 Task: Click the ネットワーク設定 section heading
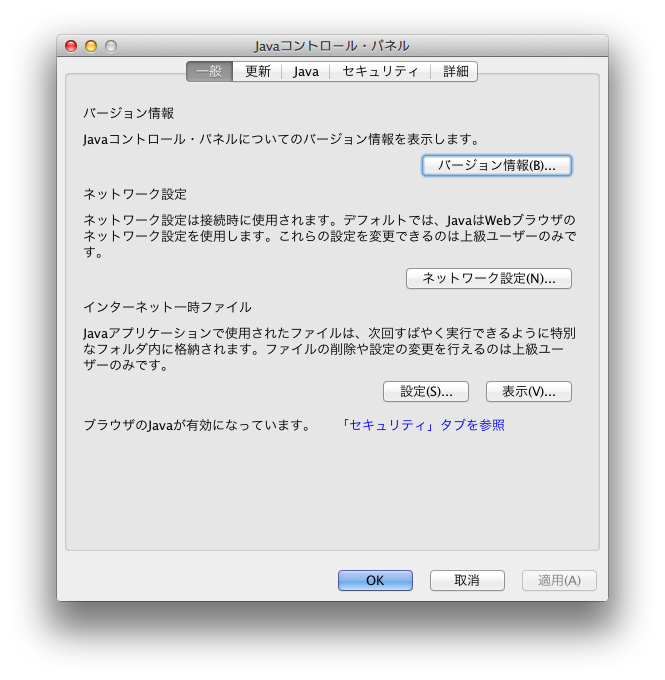tap(135, 194)
